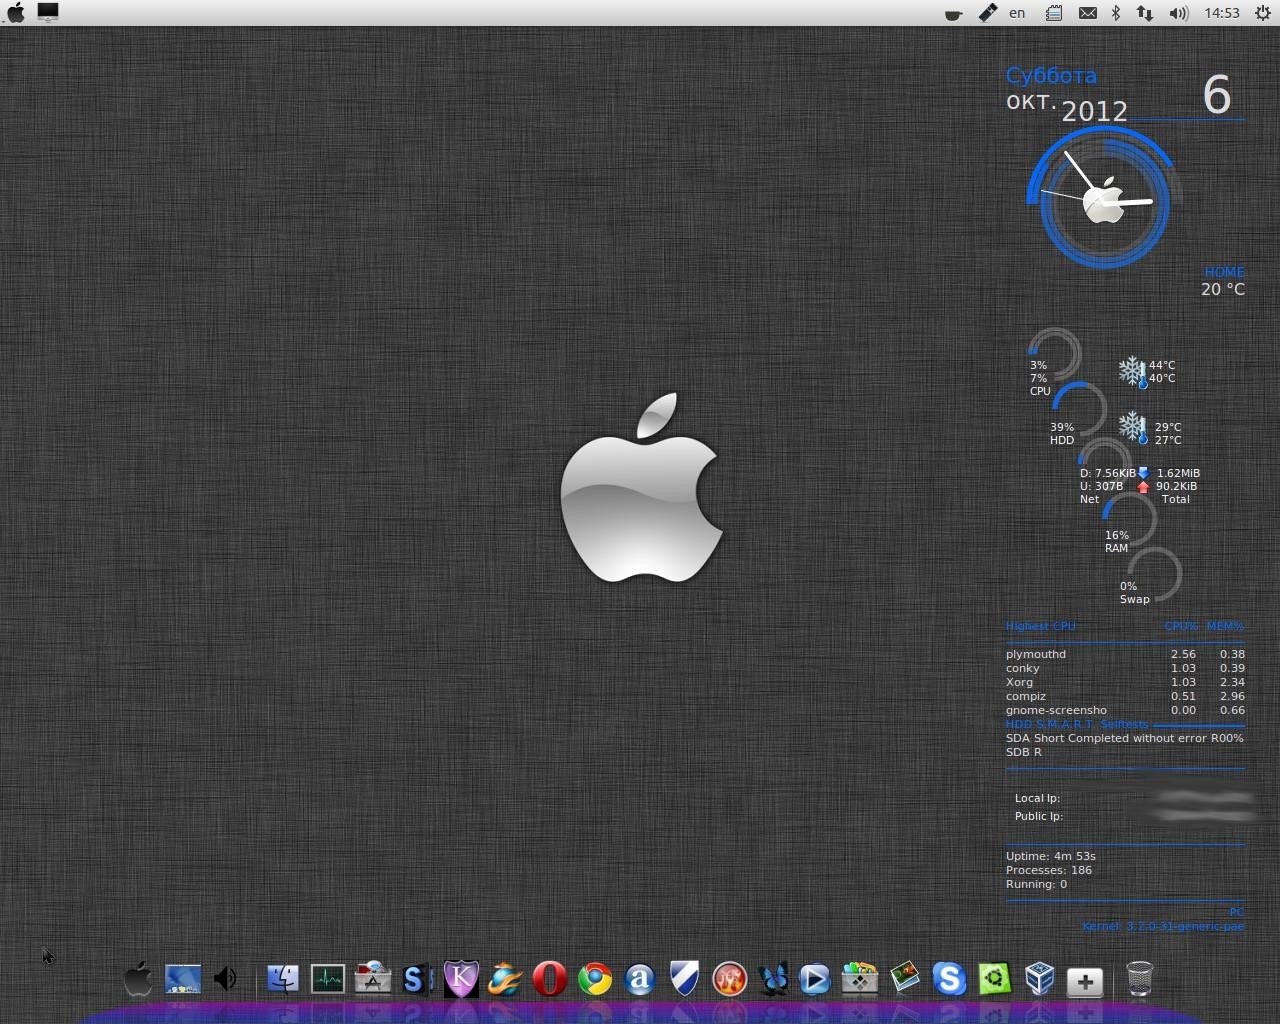This screenshot has height=1024, width=1280.
Task: Click the Caffeine cup tray icon
Action: tap(954, 14)
